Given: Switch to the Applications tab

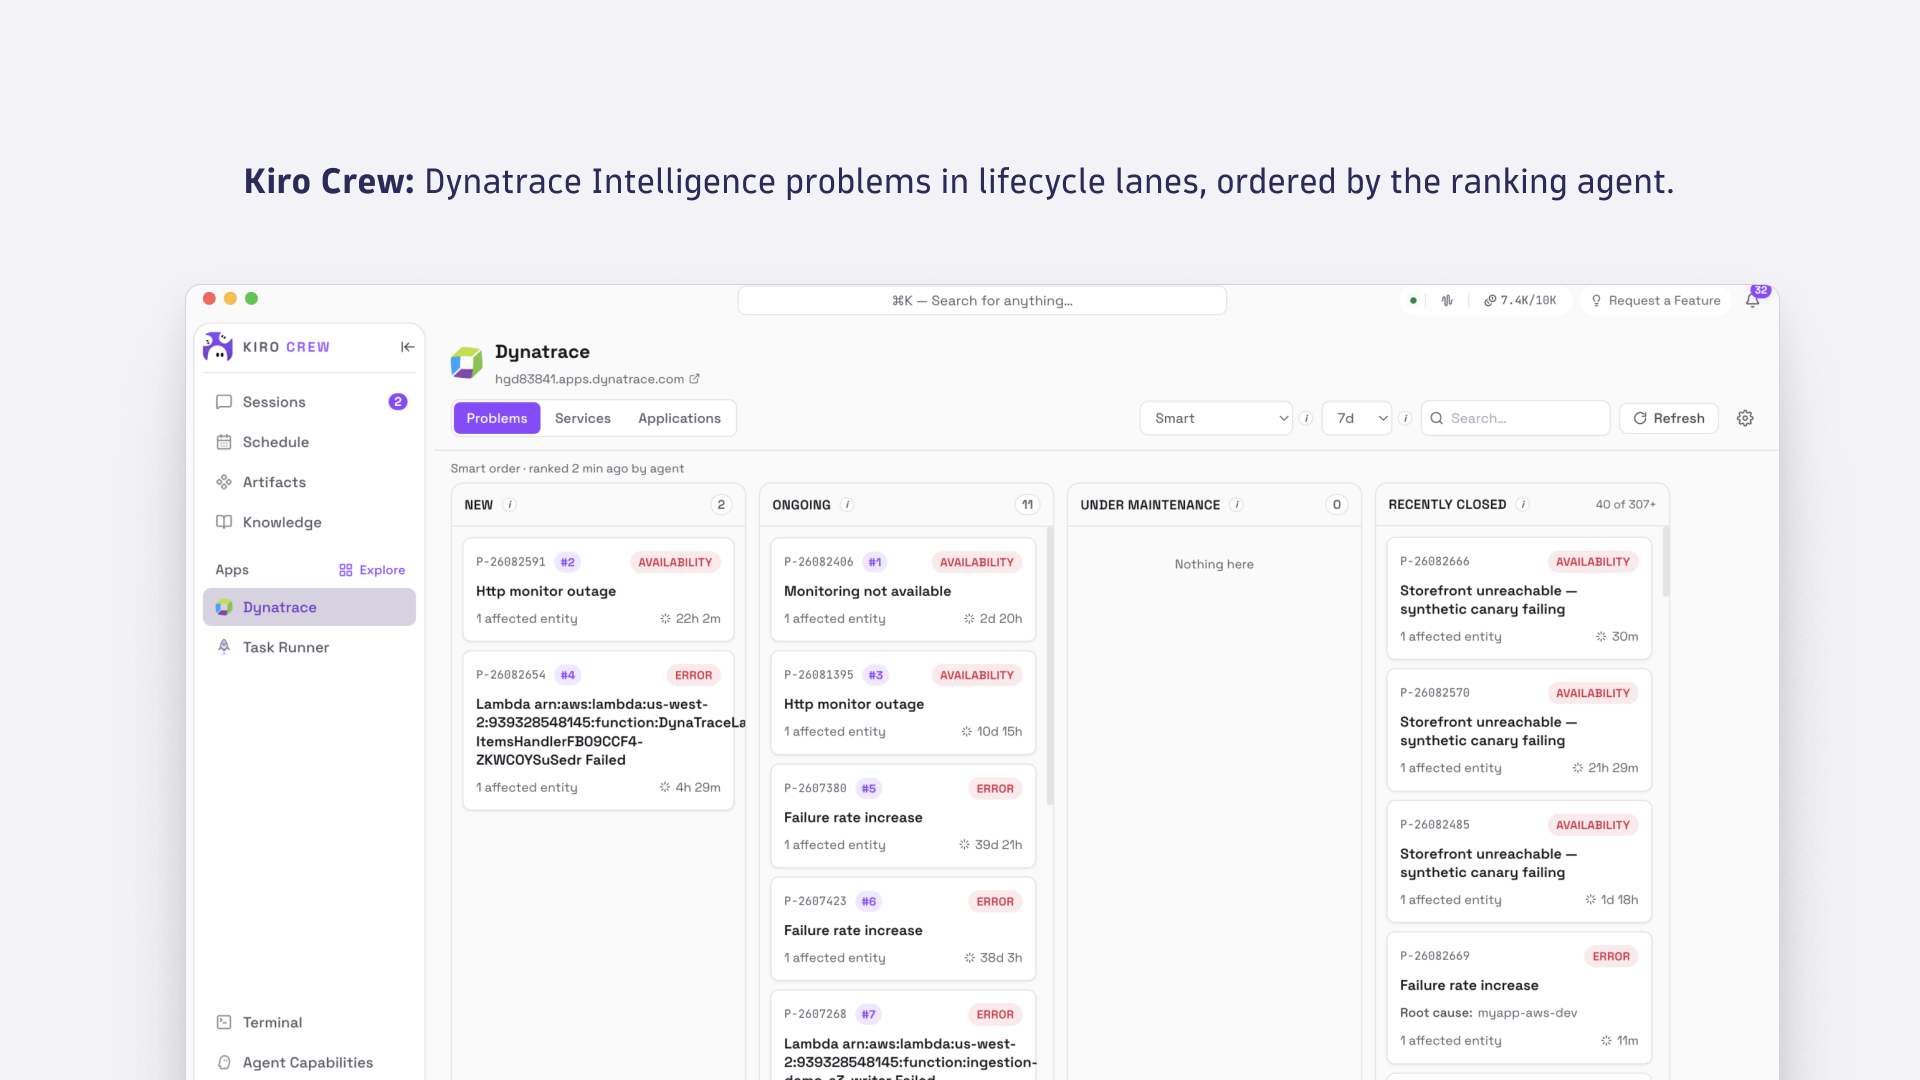Looking at the screenshot, I should point(680,418).
